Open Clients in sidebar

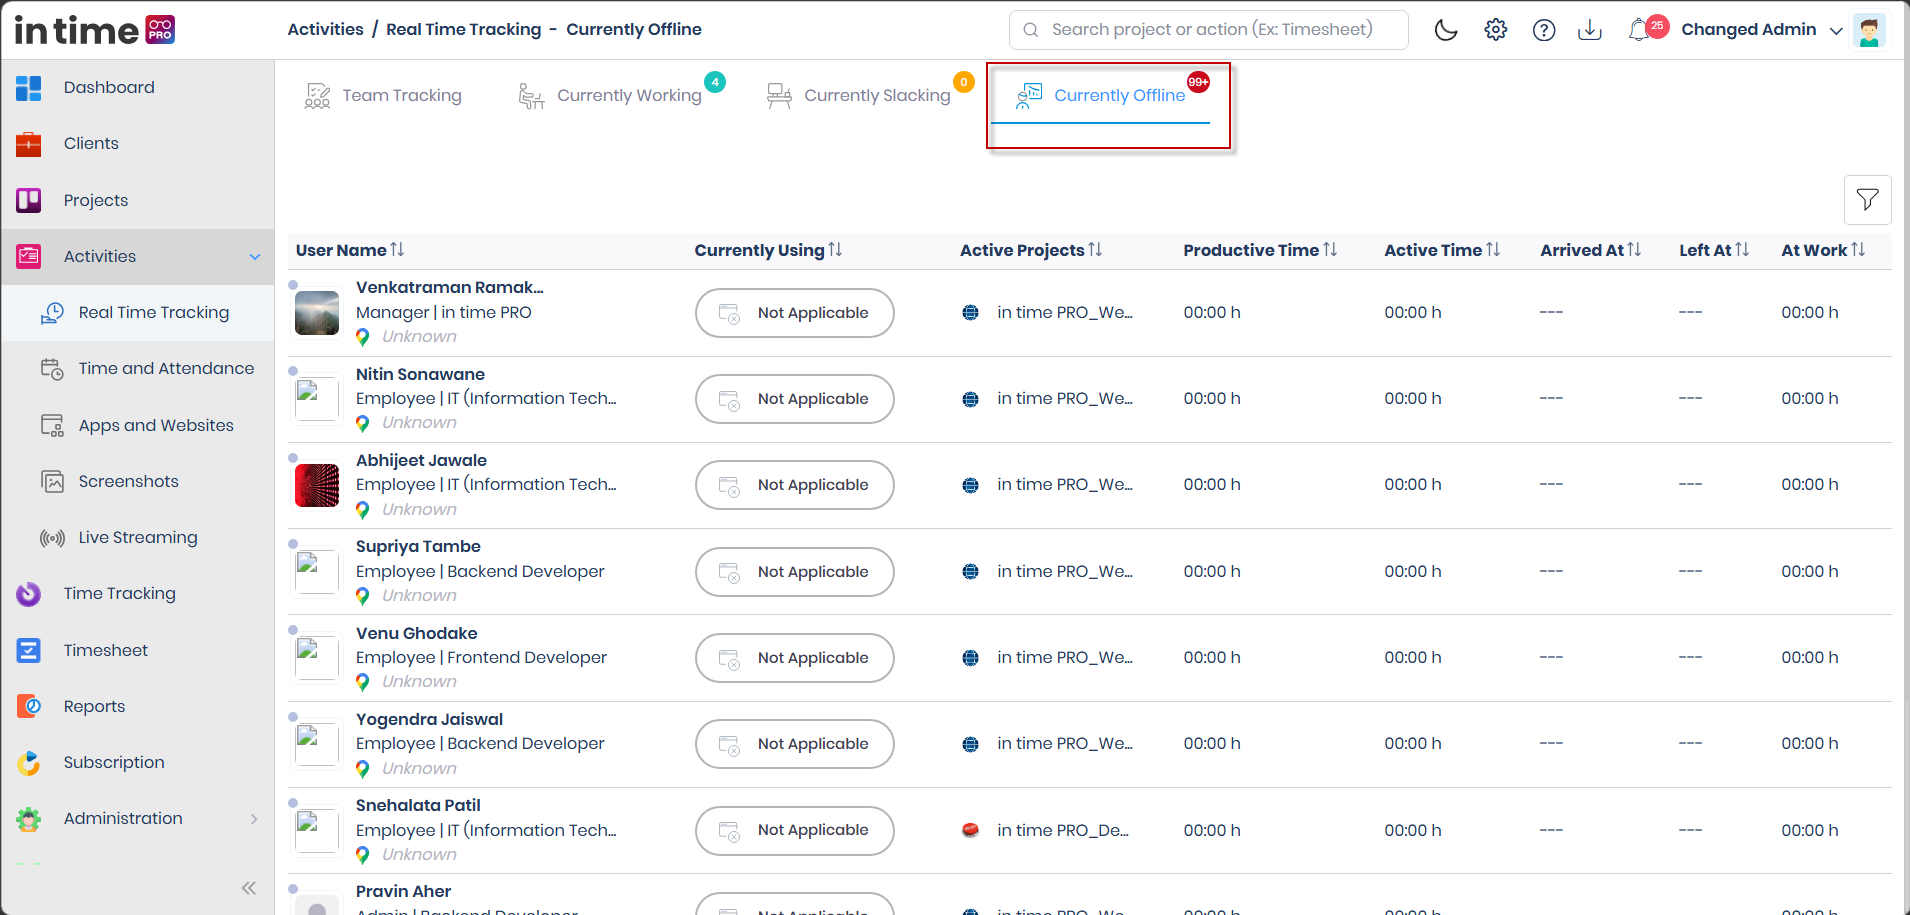pos(138,144)
